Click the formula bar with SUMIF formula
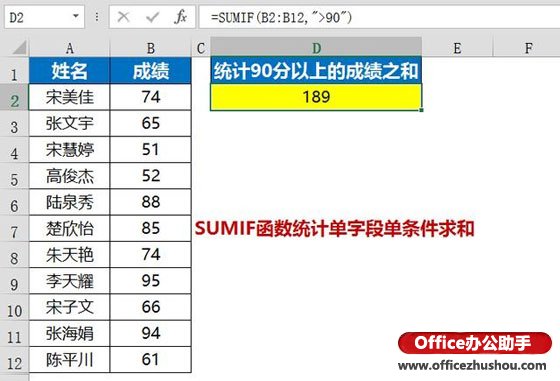560x381 pixels. 379,17
